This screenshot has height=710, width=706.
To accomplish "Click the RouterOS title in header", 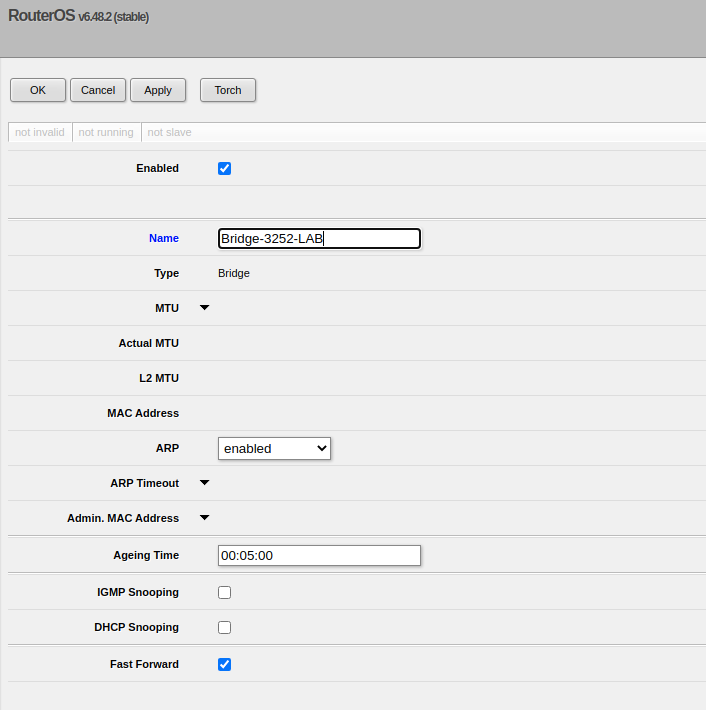I will pyautogui.click(x=41, y=16).
